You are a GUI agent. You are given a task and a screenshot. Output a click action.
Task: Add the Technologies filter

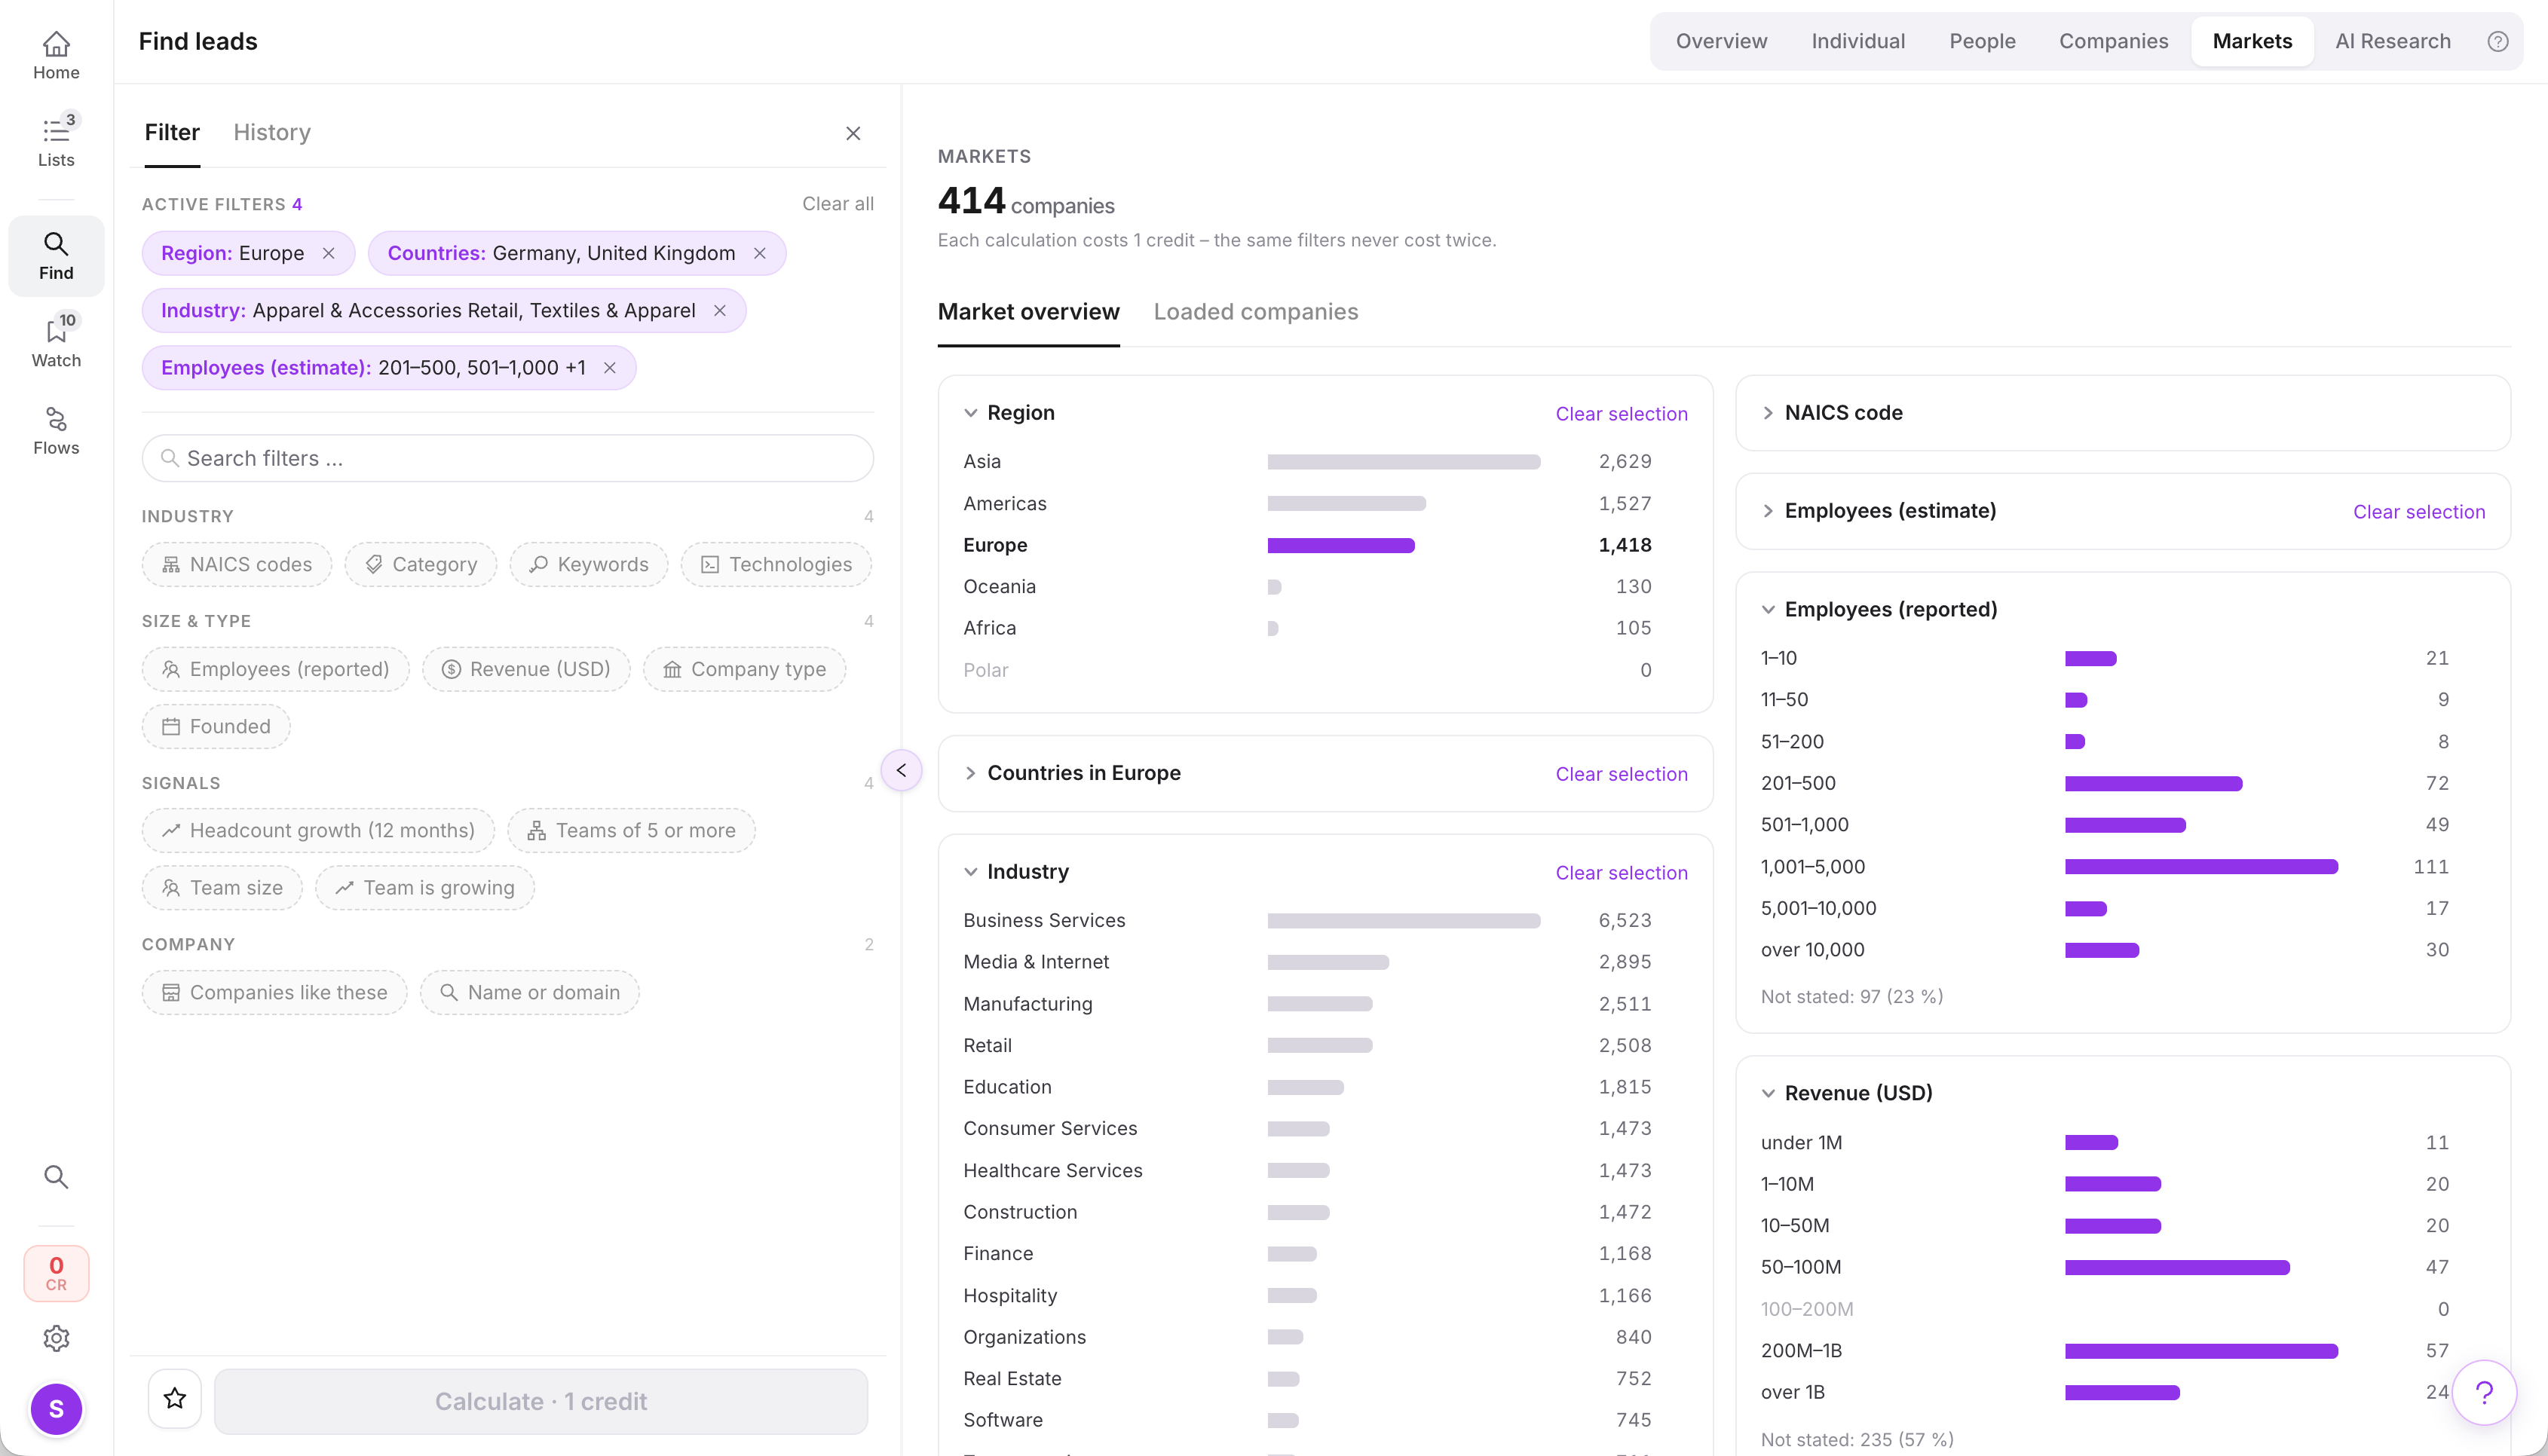(776, 565)
